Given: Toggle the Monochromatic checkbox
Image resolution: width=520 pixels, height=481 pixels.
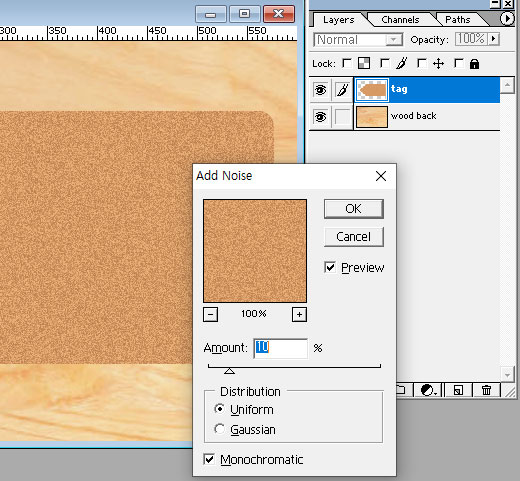Looking at the screenshot, I should 209,459.
